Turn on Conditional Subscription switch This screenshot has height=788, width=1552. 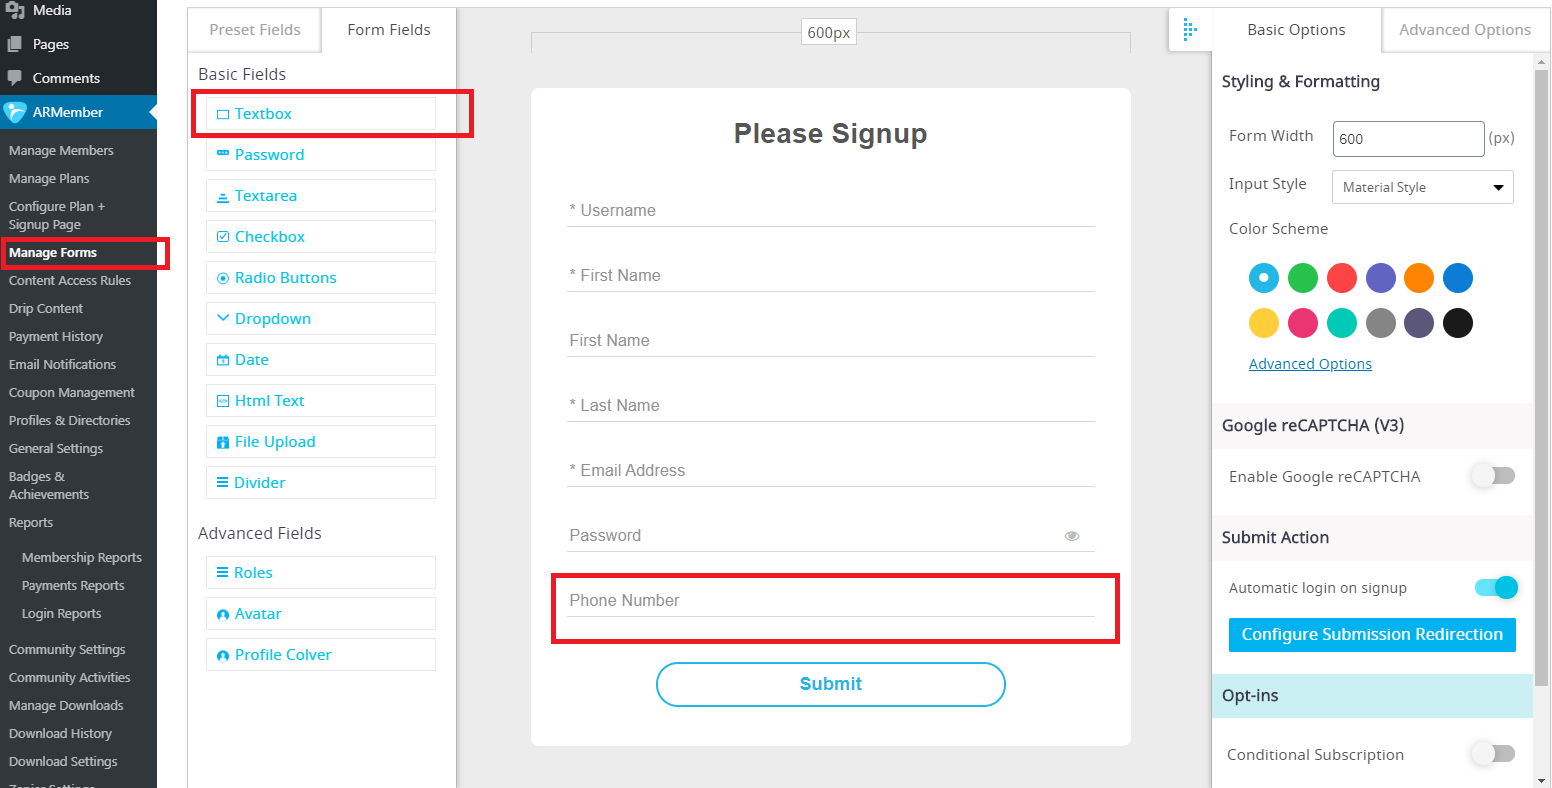point(1494,753)
